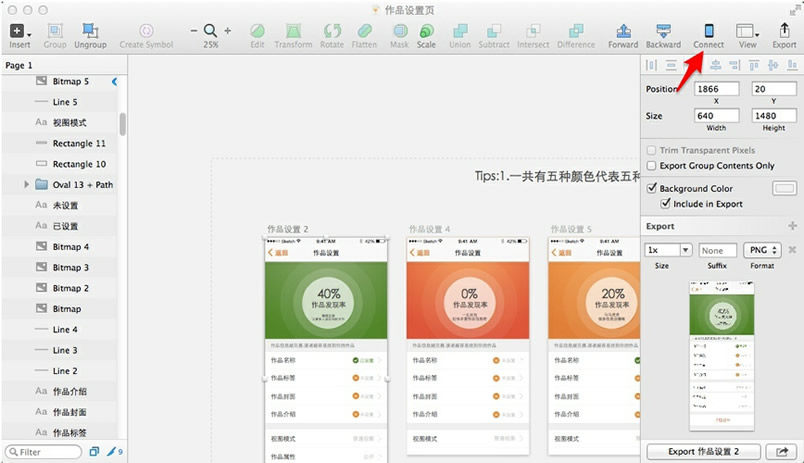
Task: Select the Scale tool
Action: (426, 31)
